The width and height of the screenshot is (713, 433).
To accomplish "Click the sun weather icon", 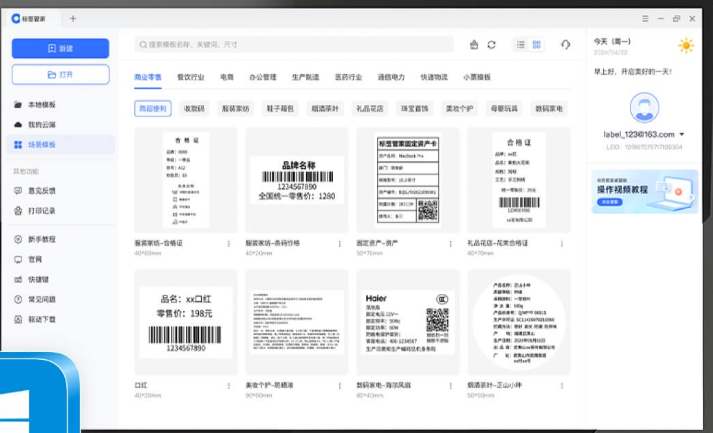I will coord(686,46).
